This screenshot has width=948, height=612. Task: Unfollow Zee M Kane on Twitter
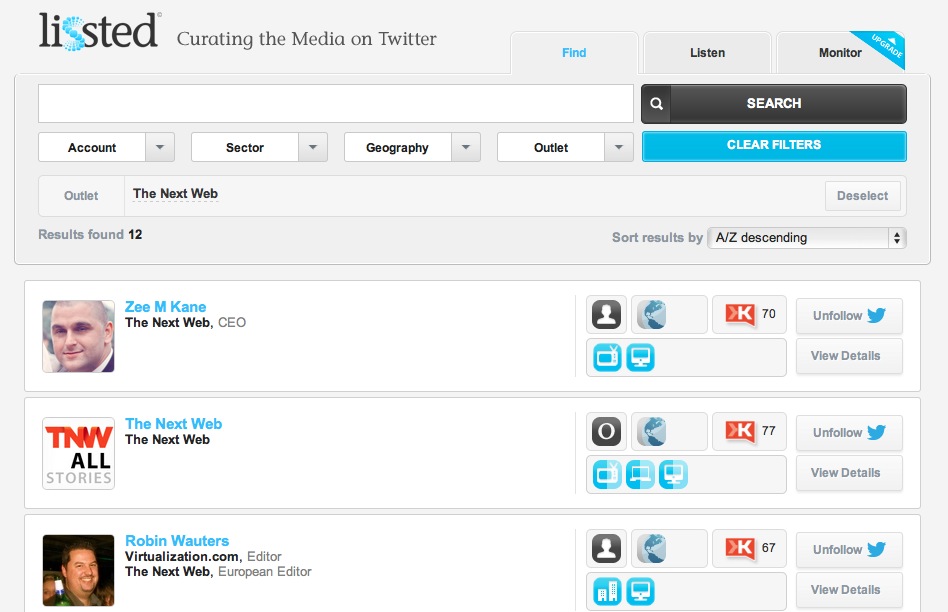(x=849, y=316)
